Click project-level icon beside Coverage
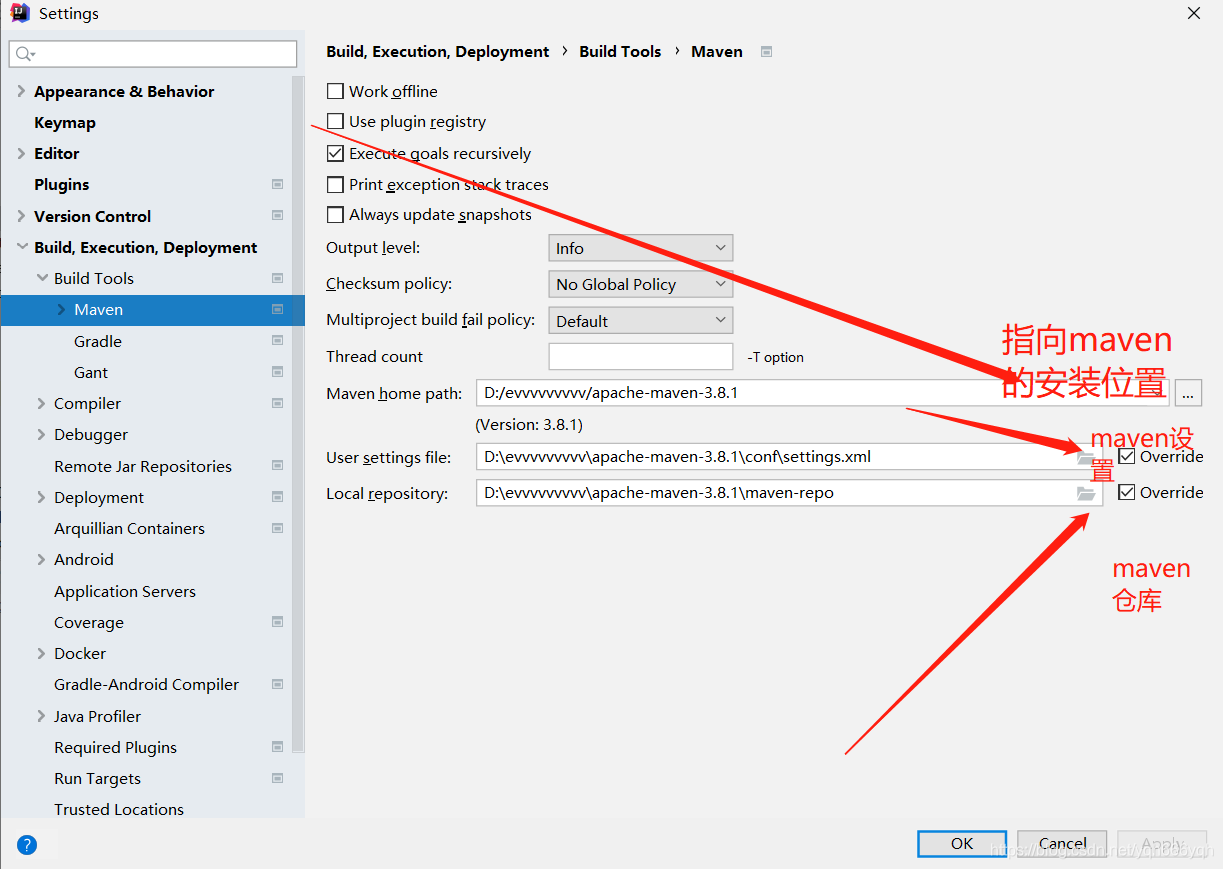 [277, 622]
